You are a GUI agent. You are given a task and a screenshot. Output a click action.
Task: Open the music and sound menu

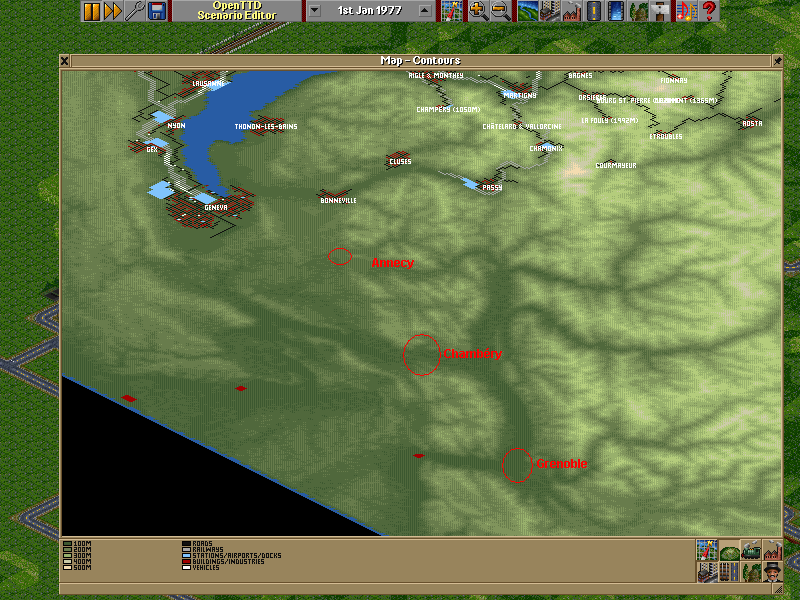pyautogui.click(x=686, y=11)
